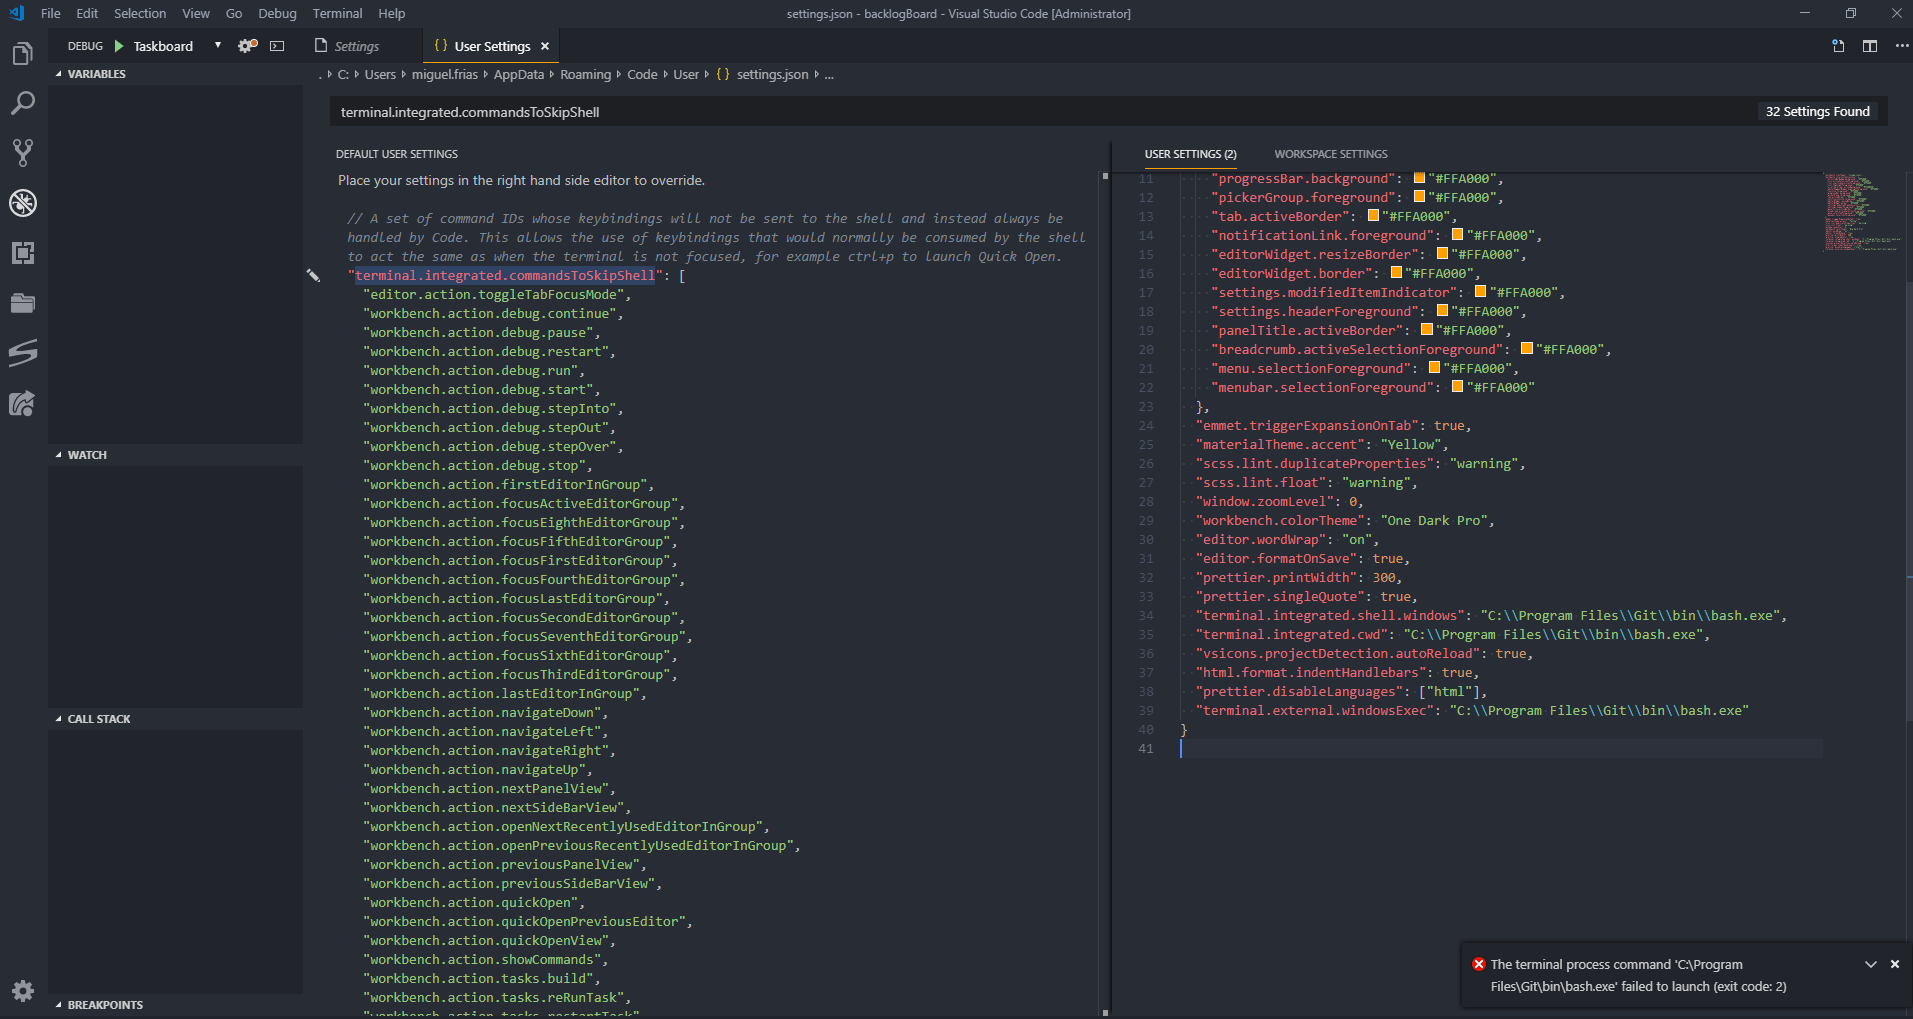Open the Extensions view
Image resolution: width=1913 pixels, height=1019 pixels.
(x=22, y=253)
